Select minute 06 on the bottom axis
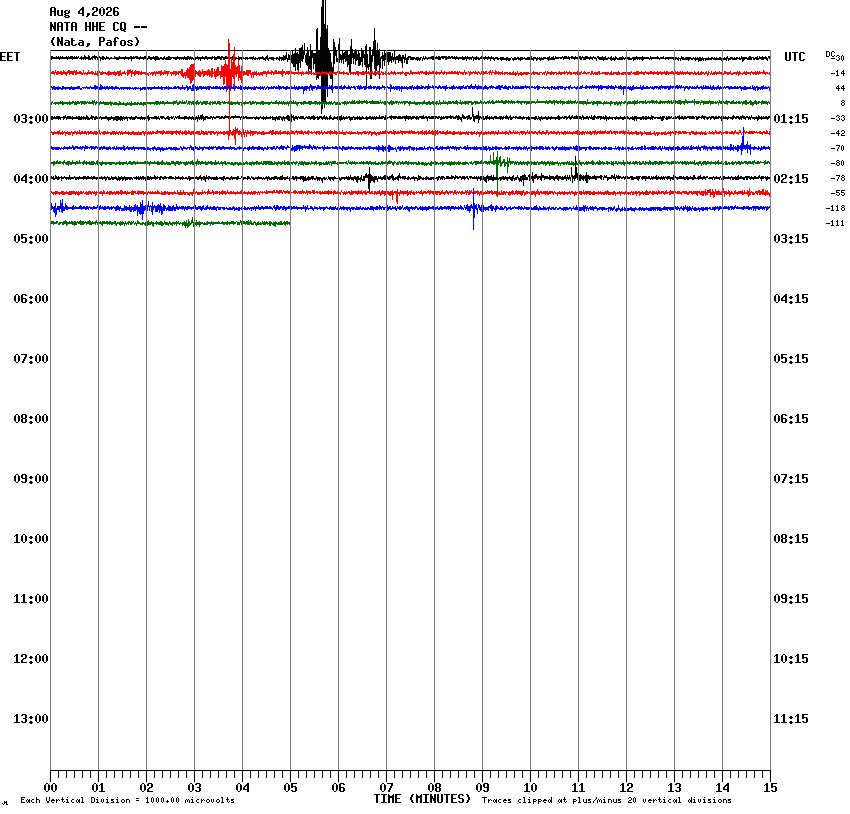 [338, 788]
